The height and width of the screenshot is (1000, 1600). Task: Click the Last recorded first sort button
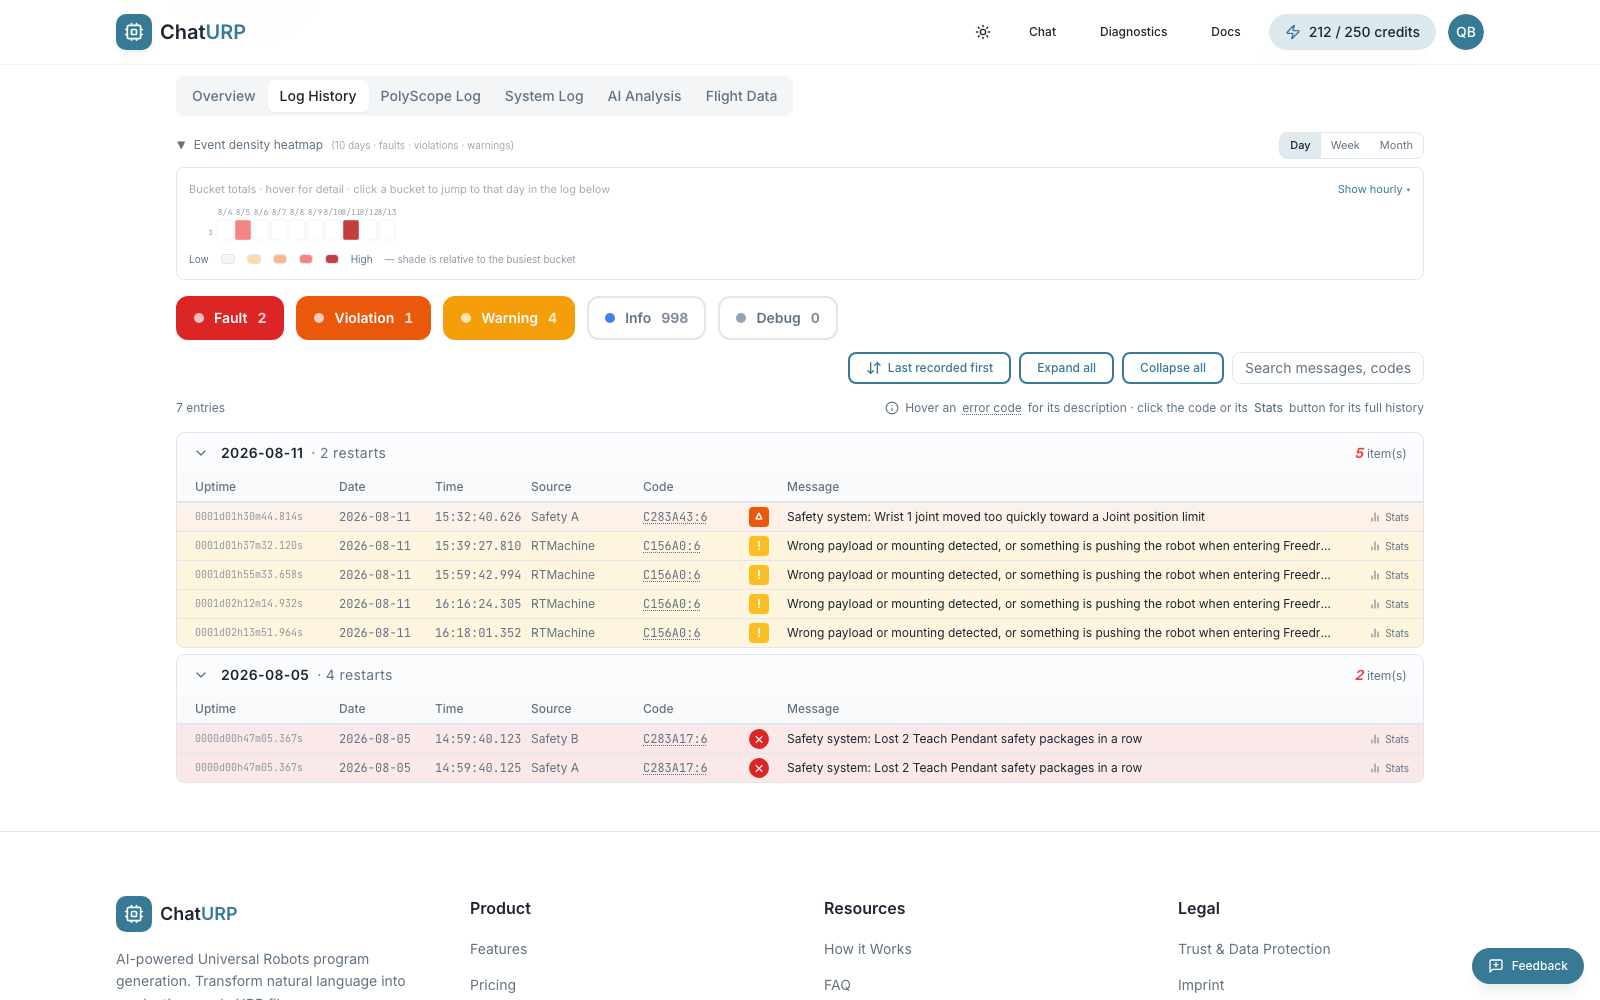point(929,368)
